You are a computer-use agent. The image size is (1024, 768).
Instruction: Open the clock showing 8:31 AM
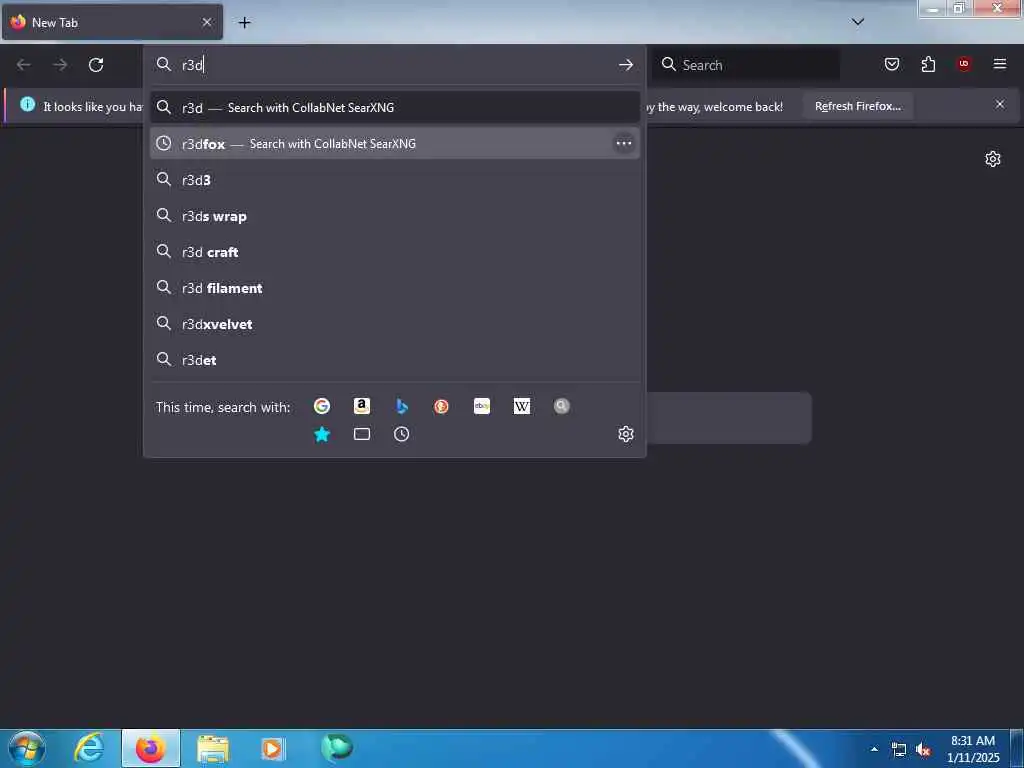973,749
